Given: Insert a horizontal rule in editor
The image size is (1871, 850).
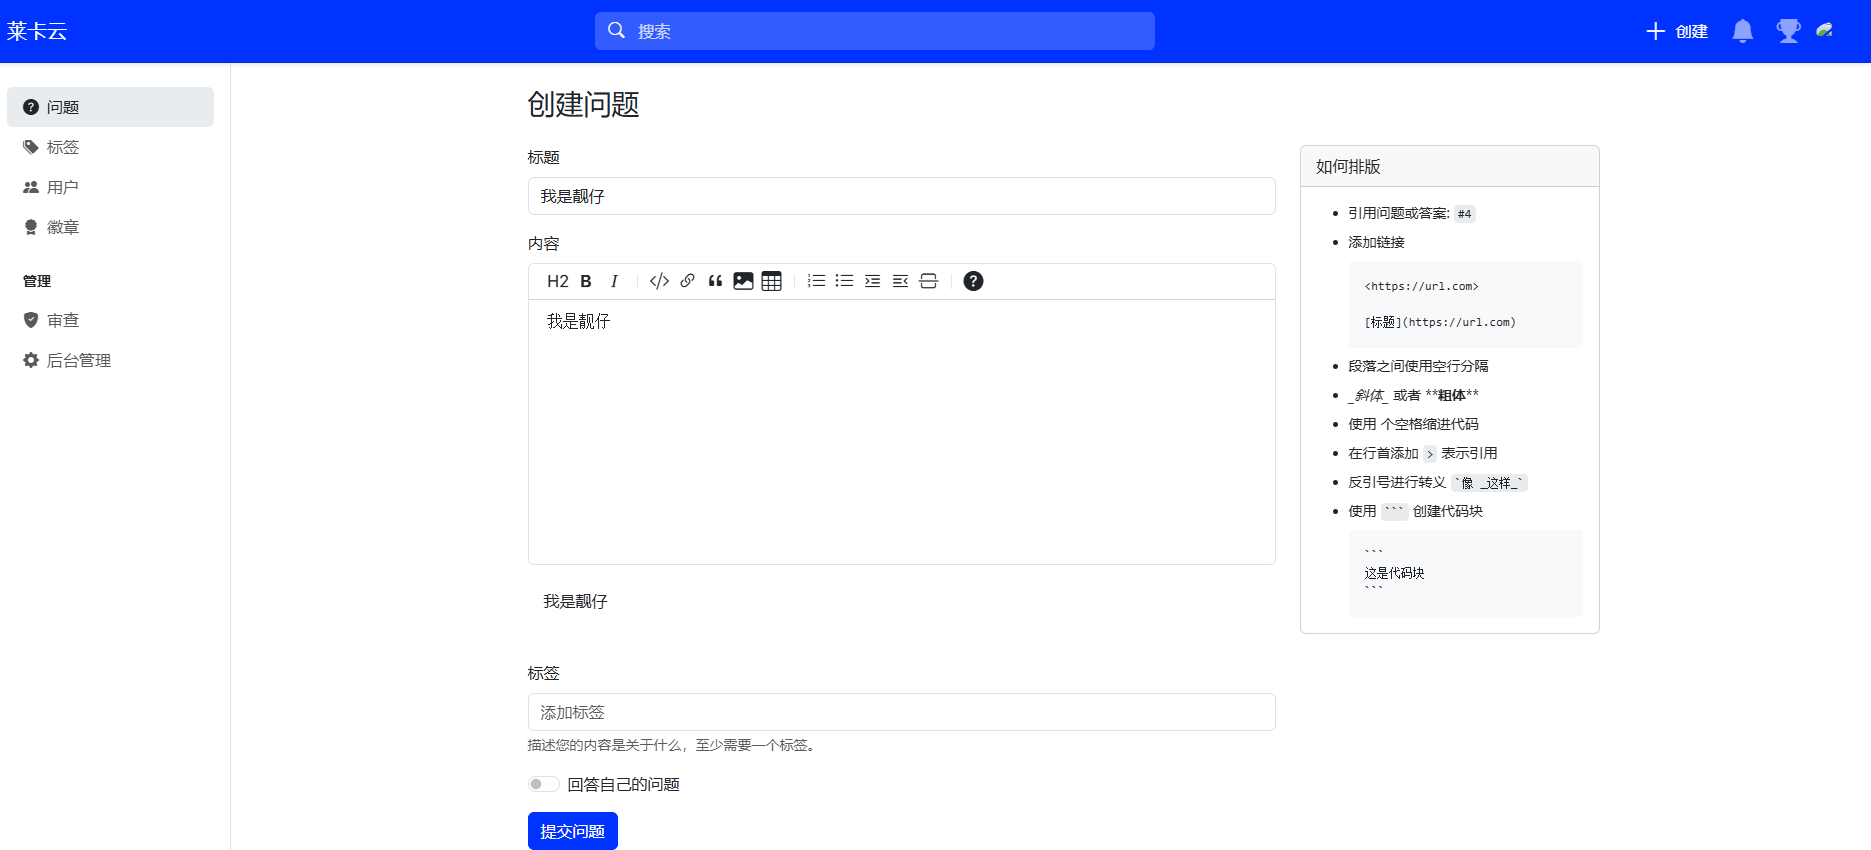Looking at the screenshot, I should pyautogui.click(x=928, y=281).
